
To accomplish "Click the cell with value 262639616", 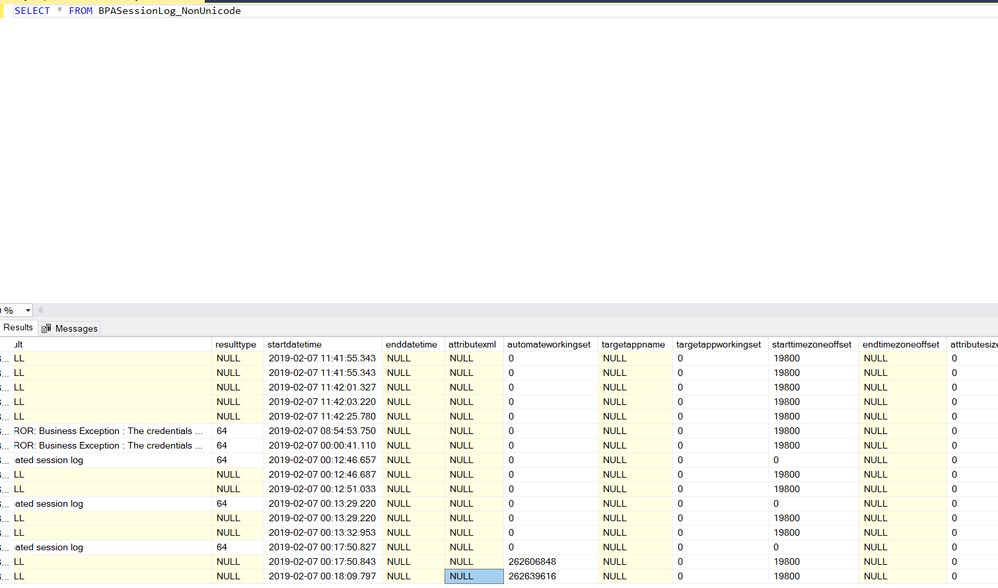I will [x=532, y=576].
